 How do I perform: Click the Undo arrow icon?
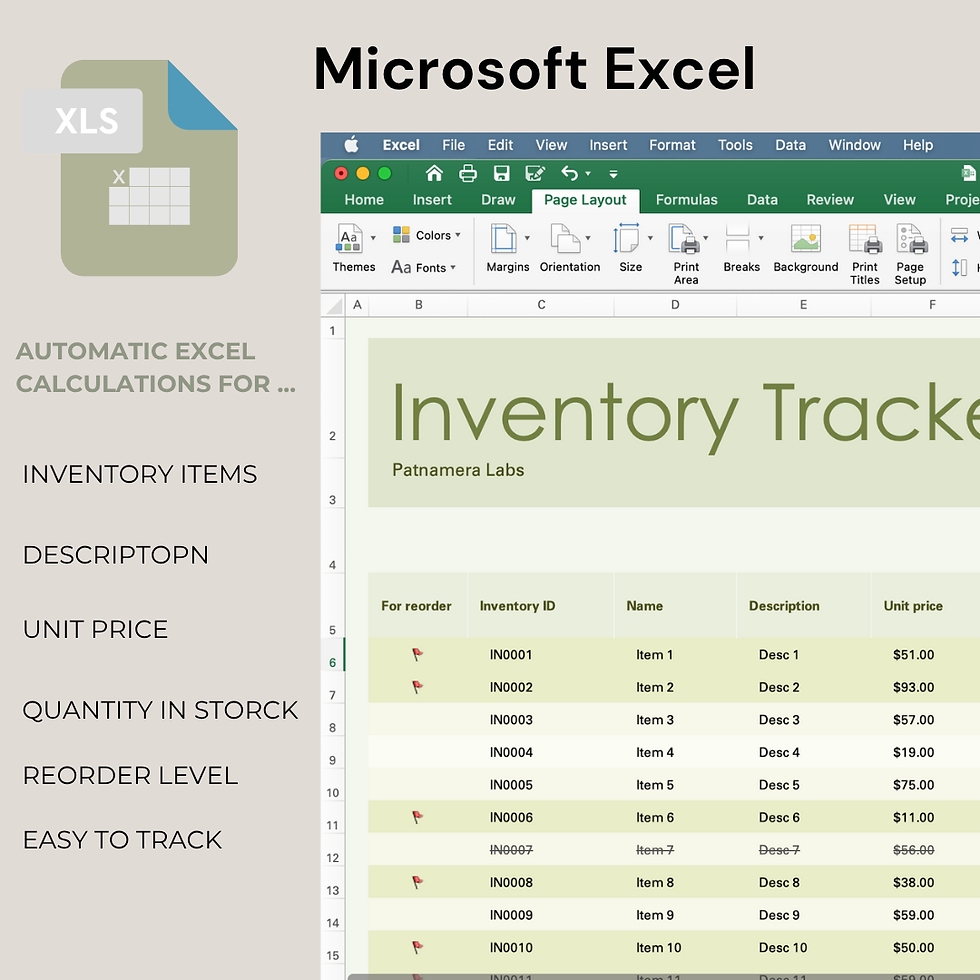click(x=569, y=173)
